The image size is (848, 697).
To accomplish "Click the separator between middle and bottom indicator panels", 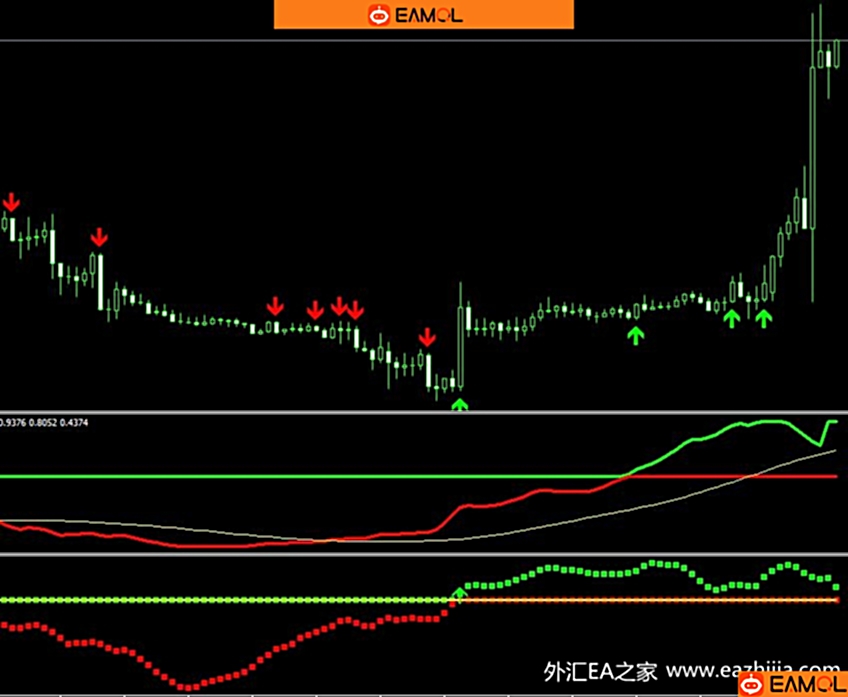I will [x=424, y=554].
